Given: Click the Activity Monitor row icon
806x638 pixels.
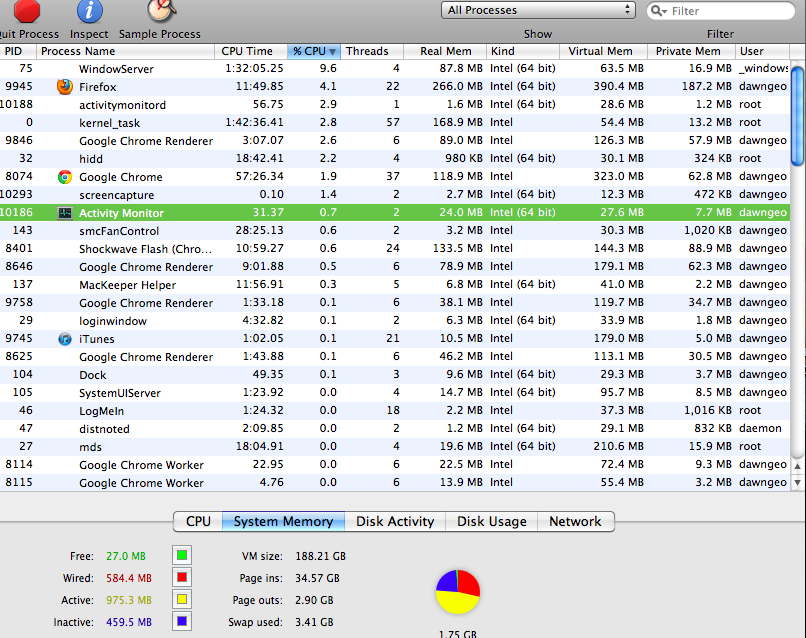Looking at the screenshot, I should click(65, 213).
